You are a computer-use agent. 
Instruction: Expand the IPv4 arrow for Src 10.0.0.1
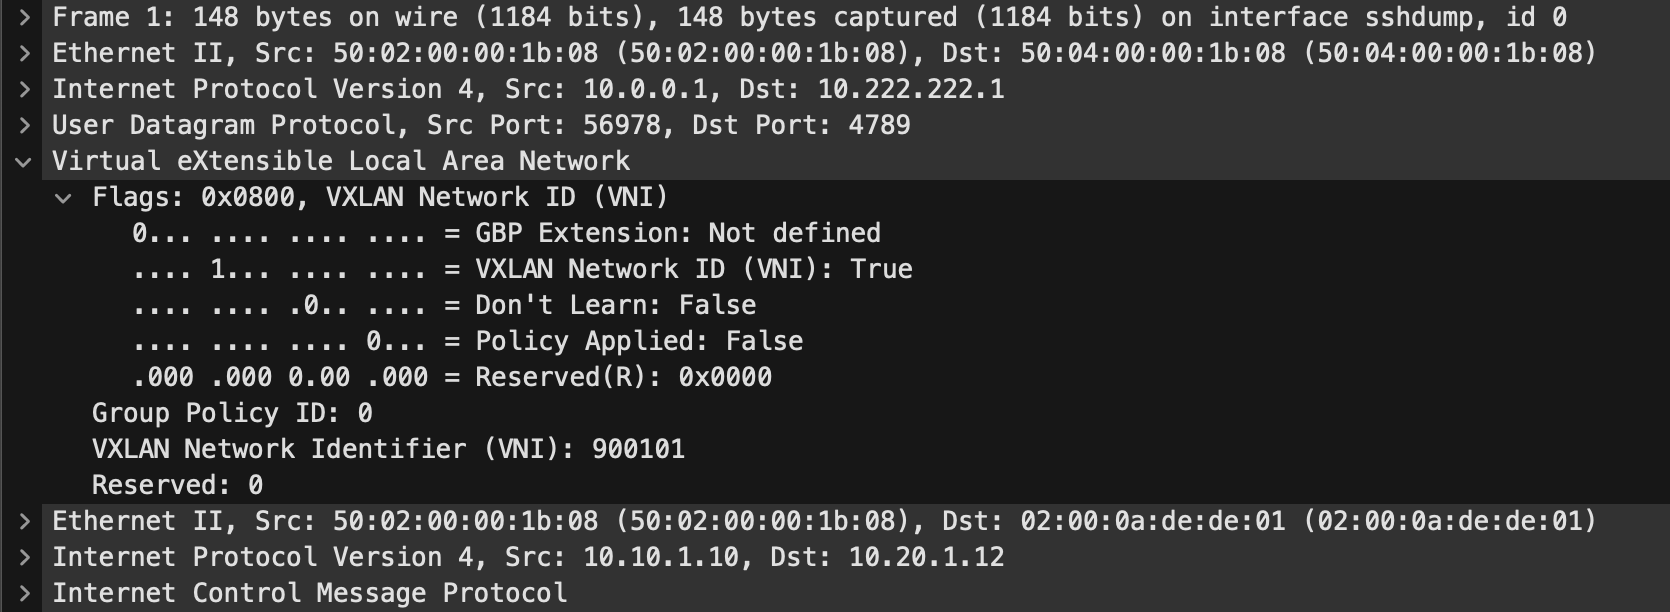point(24,89)
